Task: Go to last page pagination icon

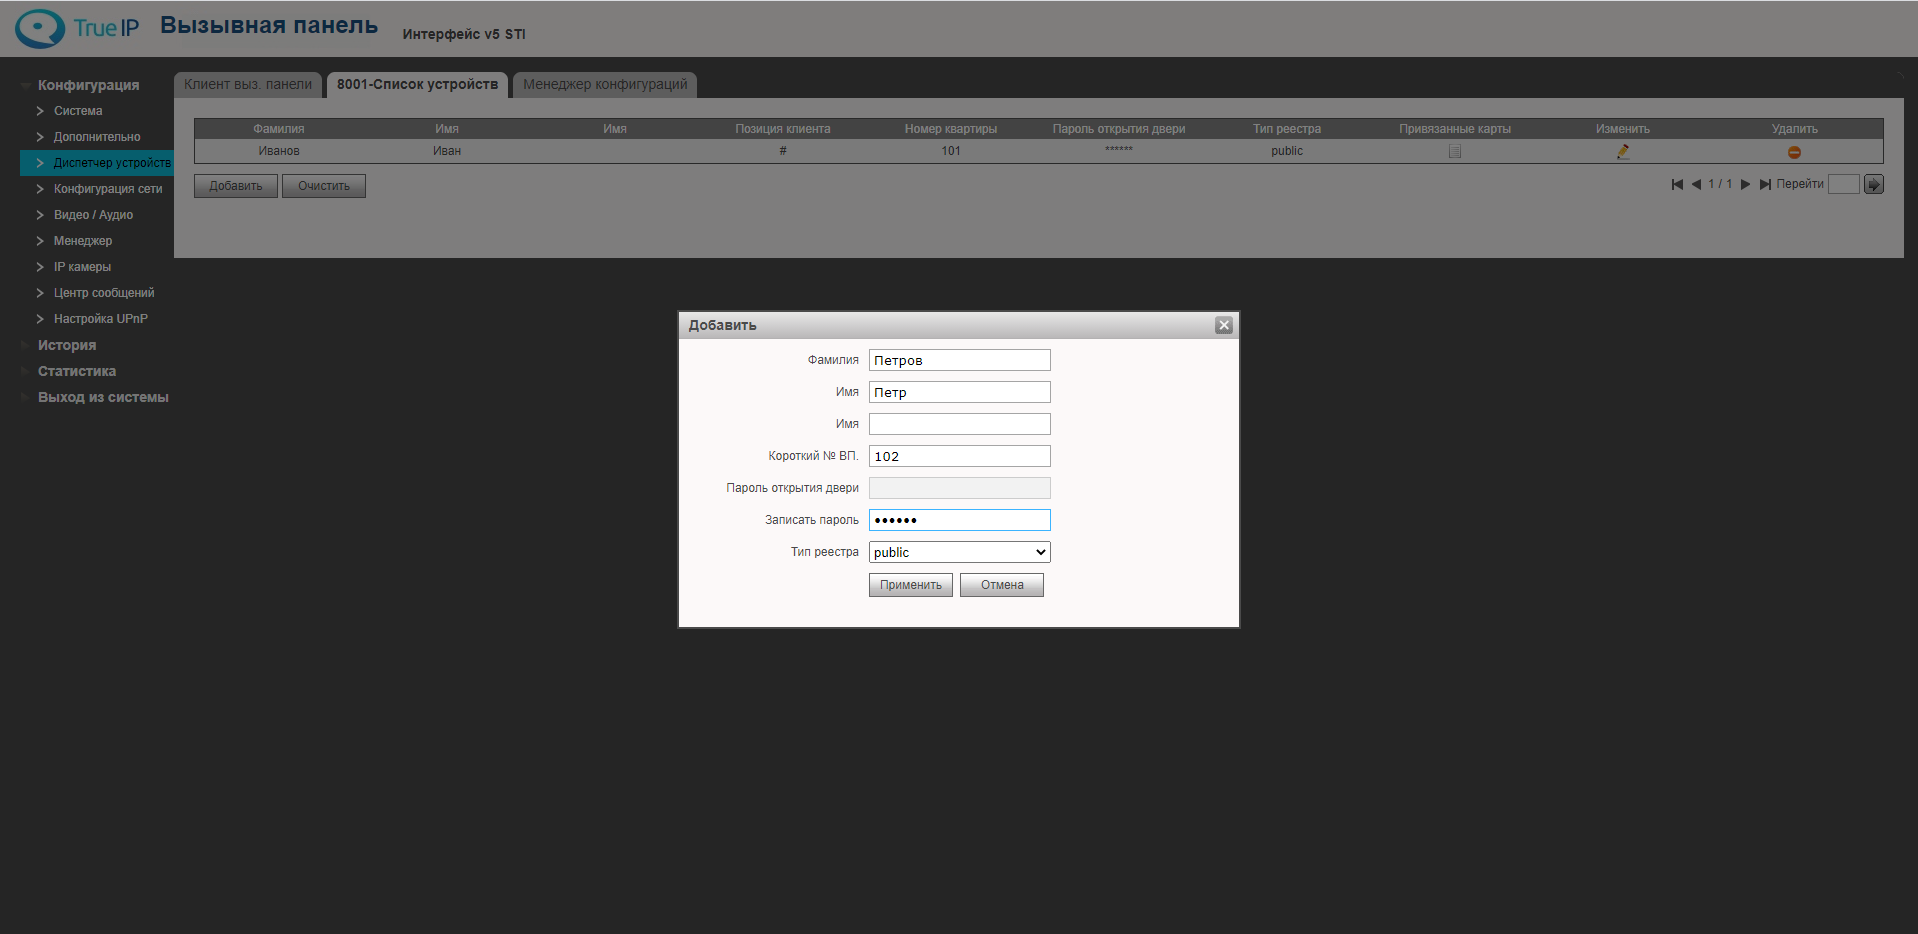Action: click(1765, 184)
